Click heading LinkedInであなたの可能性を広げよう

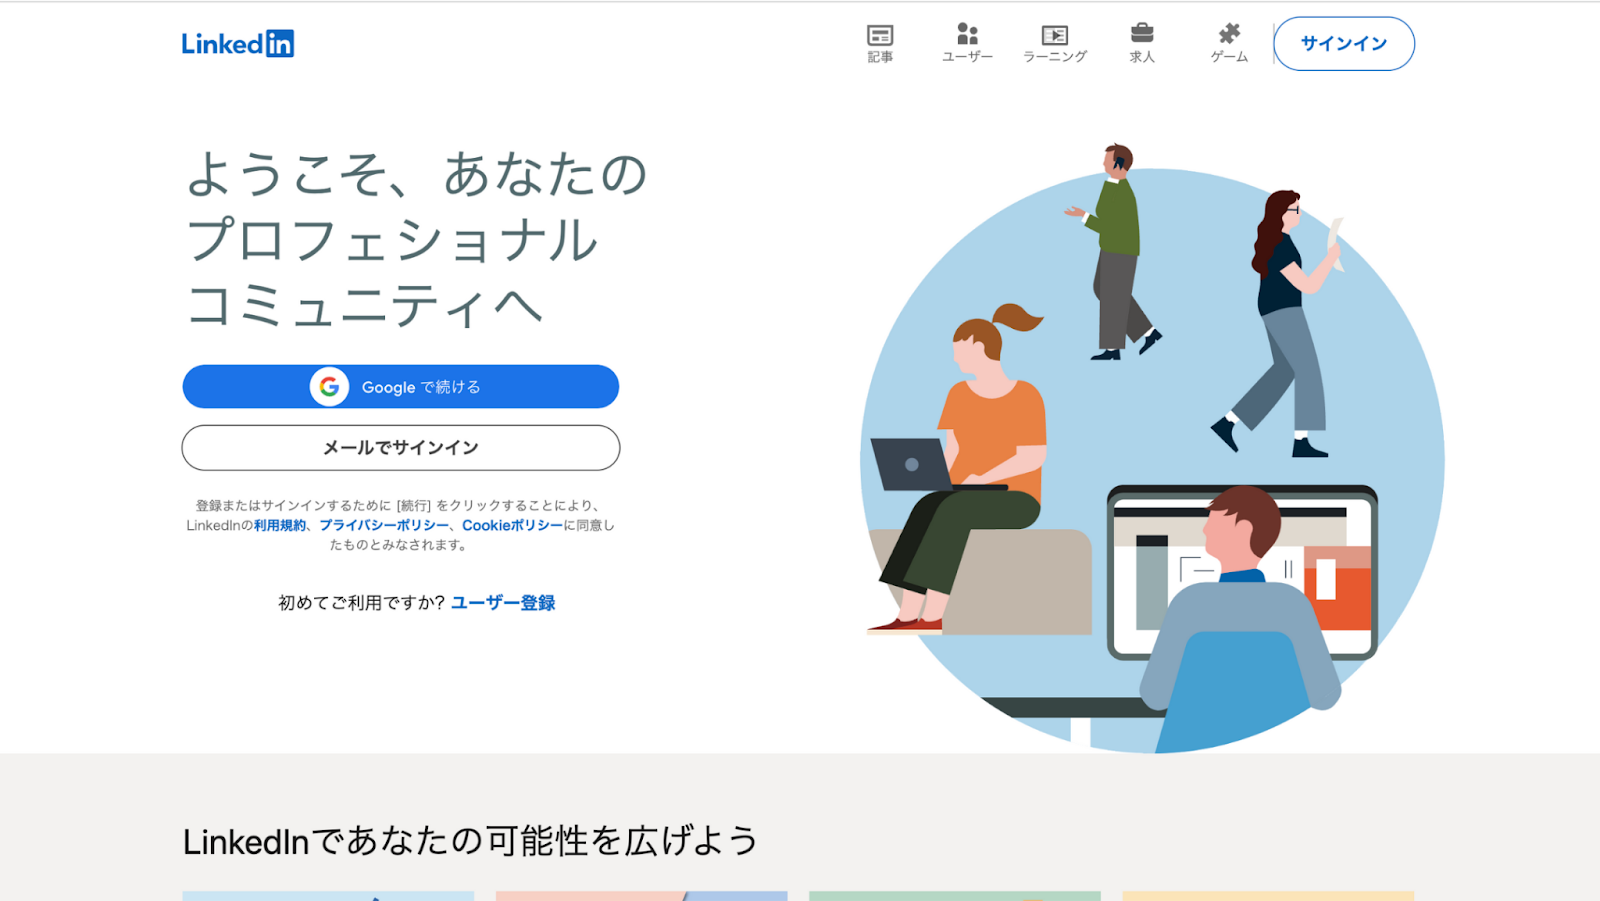tap(470, 841)
